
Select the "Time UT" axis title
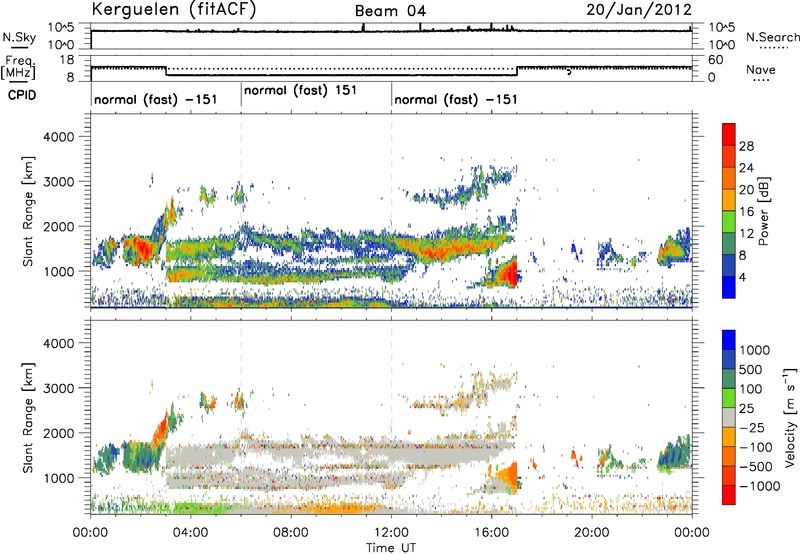click(391, 548)
